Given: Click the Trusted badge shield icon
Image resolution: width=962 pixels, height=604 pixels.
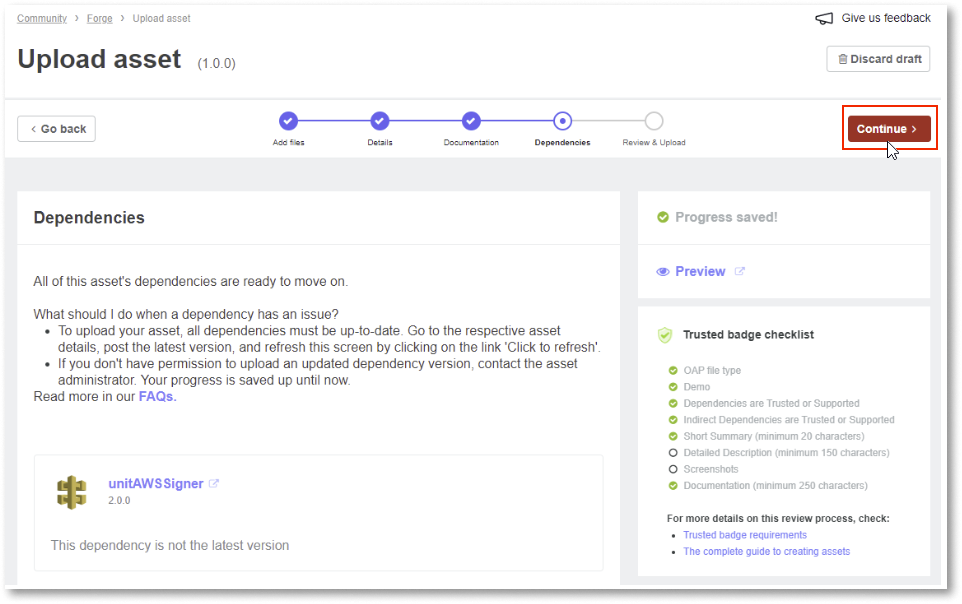Looking at the screenshot, I should pos(665,335).
